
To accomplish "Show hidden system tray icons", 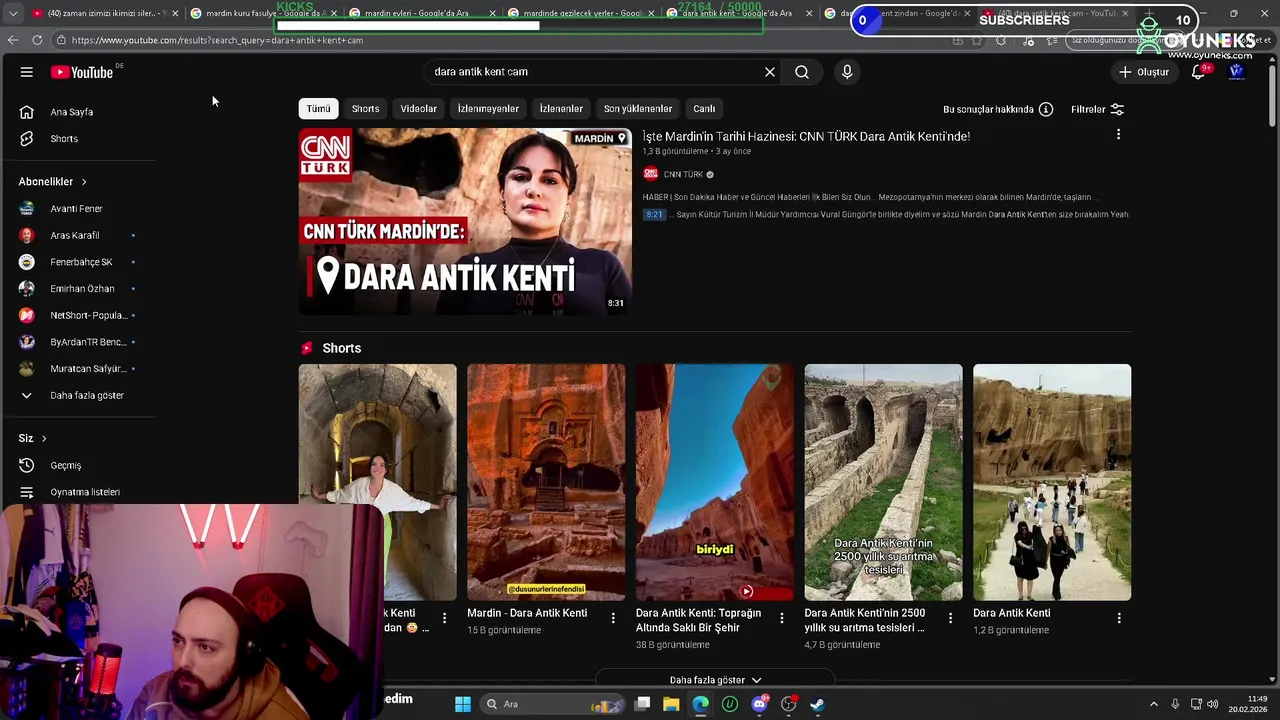I will pyautogui.click(x=1153, y=704).
